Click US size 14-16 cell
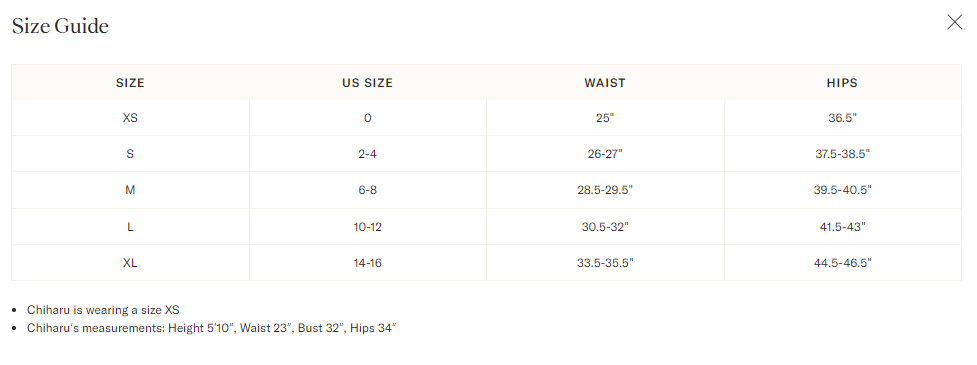 (368, 263)
